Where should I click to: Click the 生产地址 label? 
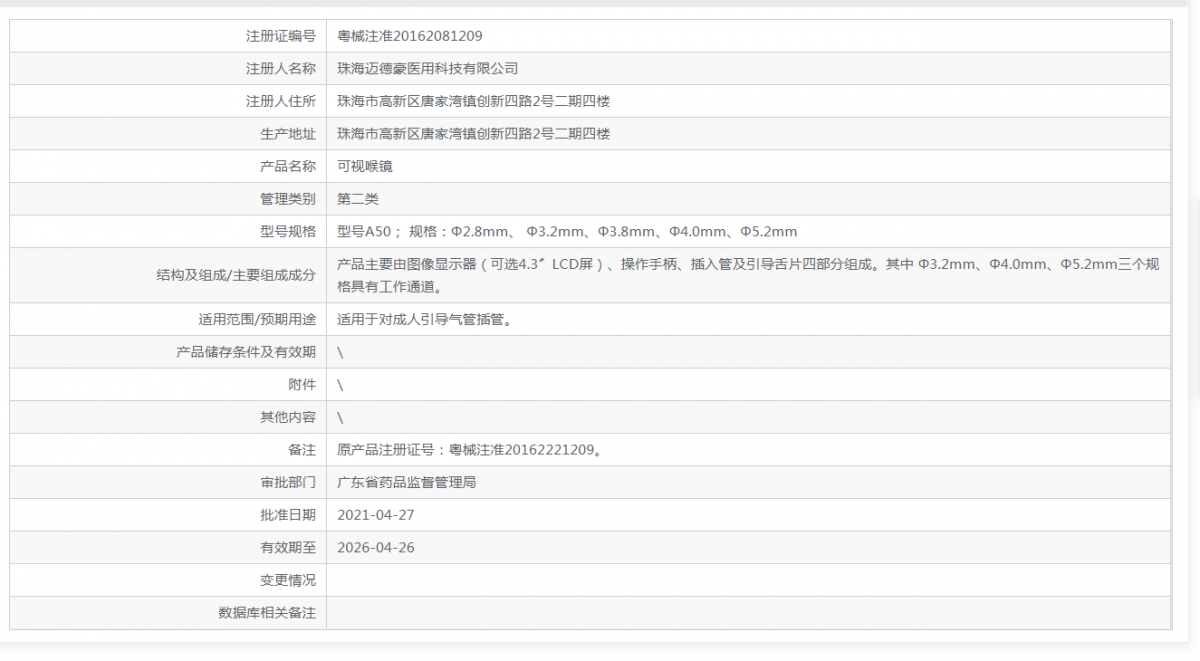pos(288,134)
